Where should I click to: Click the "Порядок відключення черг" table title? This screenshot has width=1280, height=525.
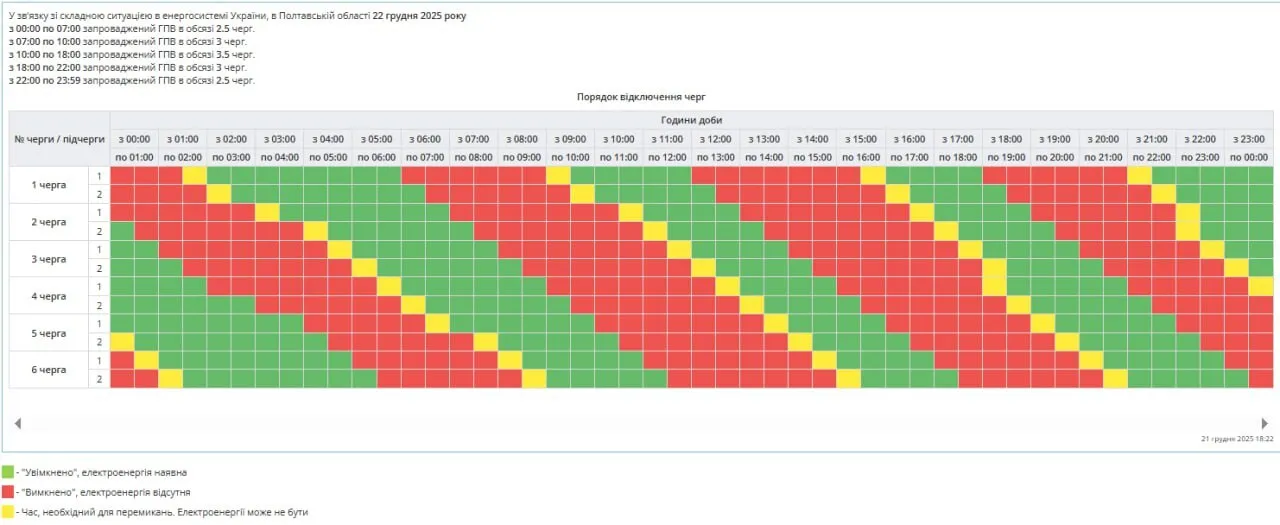(641, 97)
